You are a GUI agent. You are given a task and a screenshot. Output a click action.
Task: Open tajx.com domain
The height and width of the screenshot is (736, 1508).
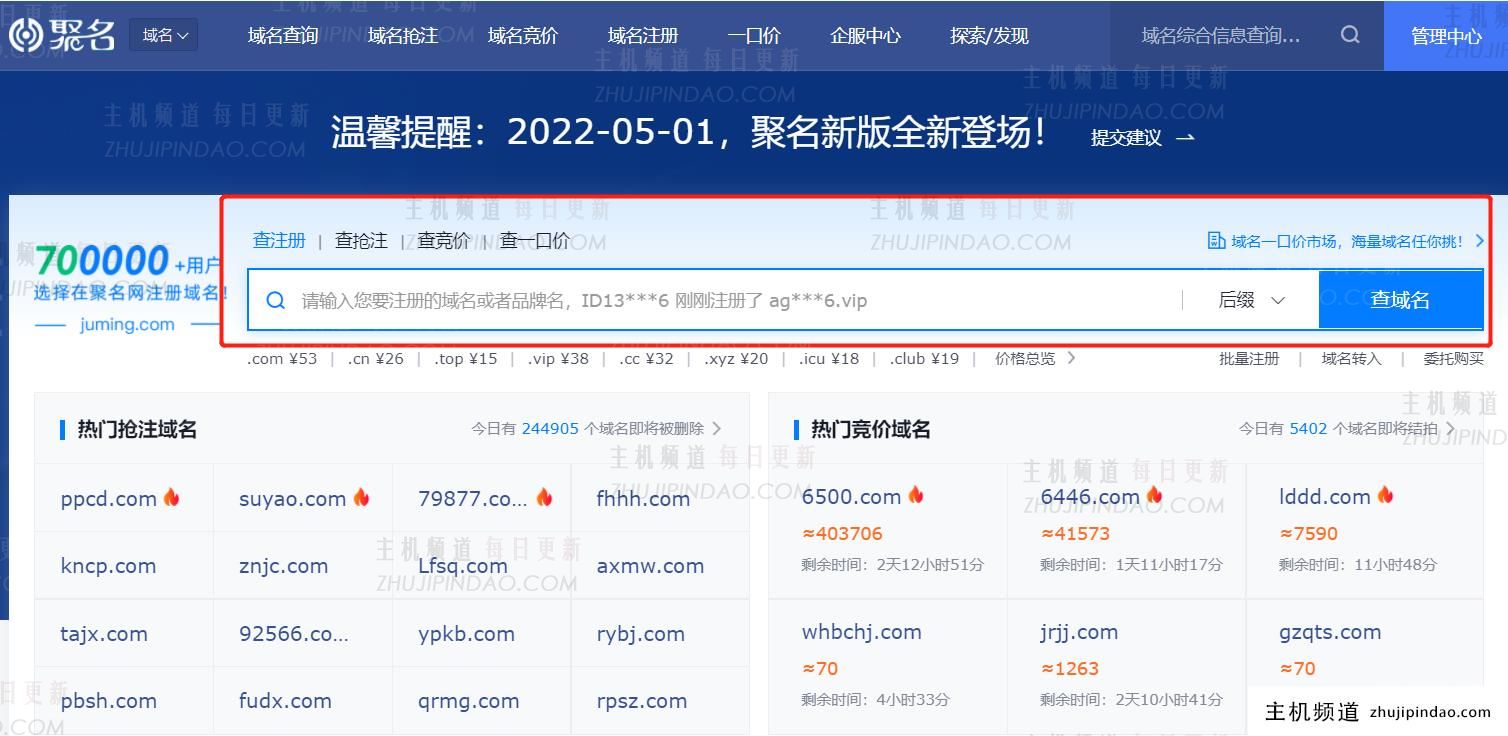pos(104,634)
